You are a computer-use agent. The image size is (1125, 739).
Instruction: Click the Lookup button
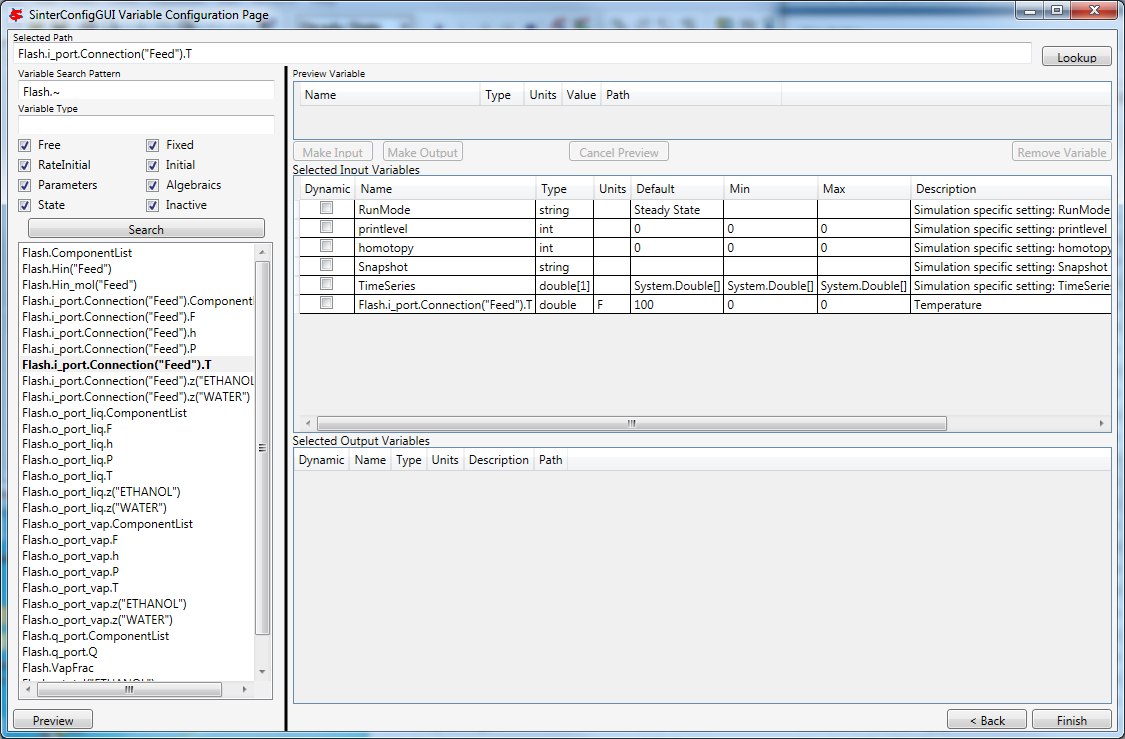(x=1076, y=57)
